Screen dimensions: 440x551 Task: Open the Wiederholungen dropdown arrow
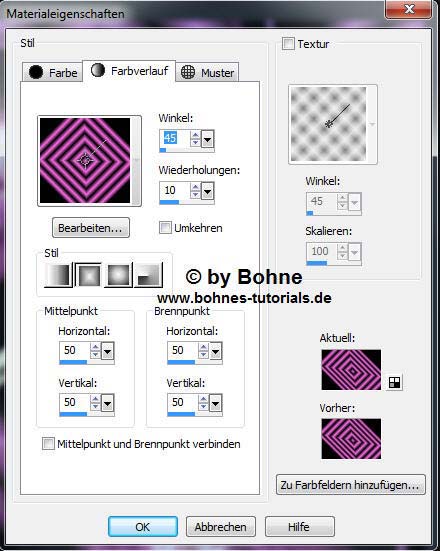point(208,191)
